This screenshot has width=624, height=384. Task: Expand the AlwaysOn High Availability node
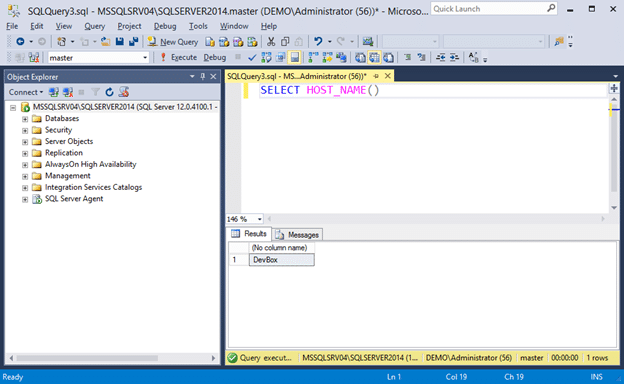(25, 165)
